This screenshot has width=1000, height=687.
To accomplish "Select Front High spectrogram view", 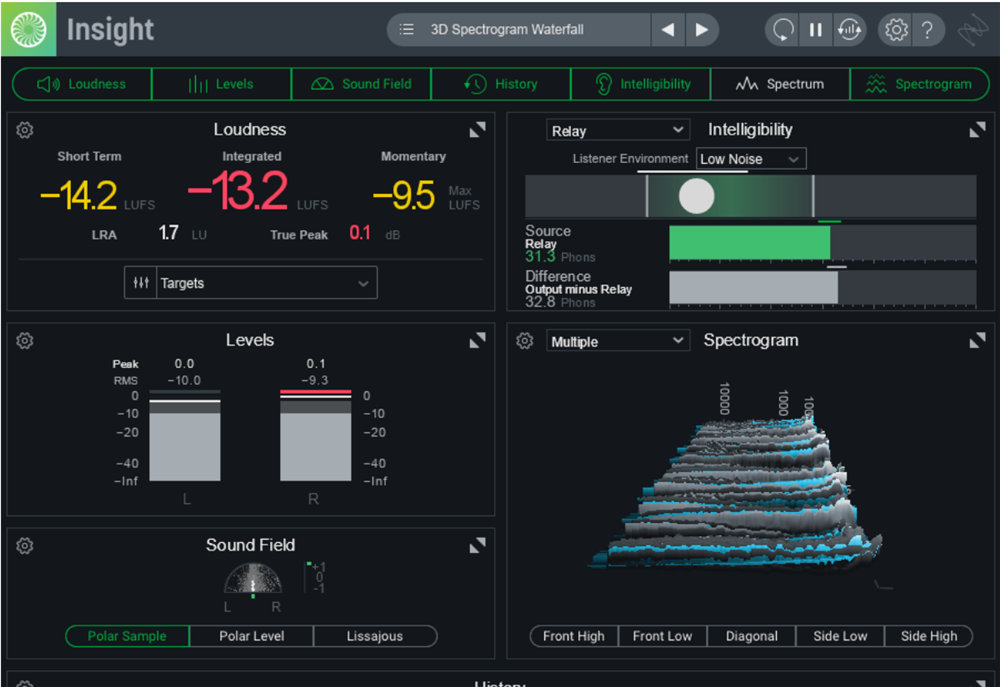I will (x=573, y=636).
